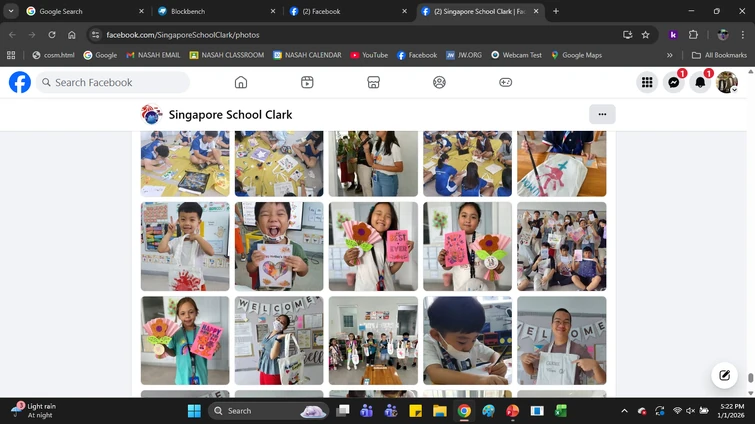
Task: Open the laughing boy with heart card photo
Action: point(279,246)
